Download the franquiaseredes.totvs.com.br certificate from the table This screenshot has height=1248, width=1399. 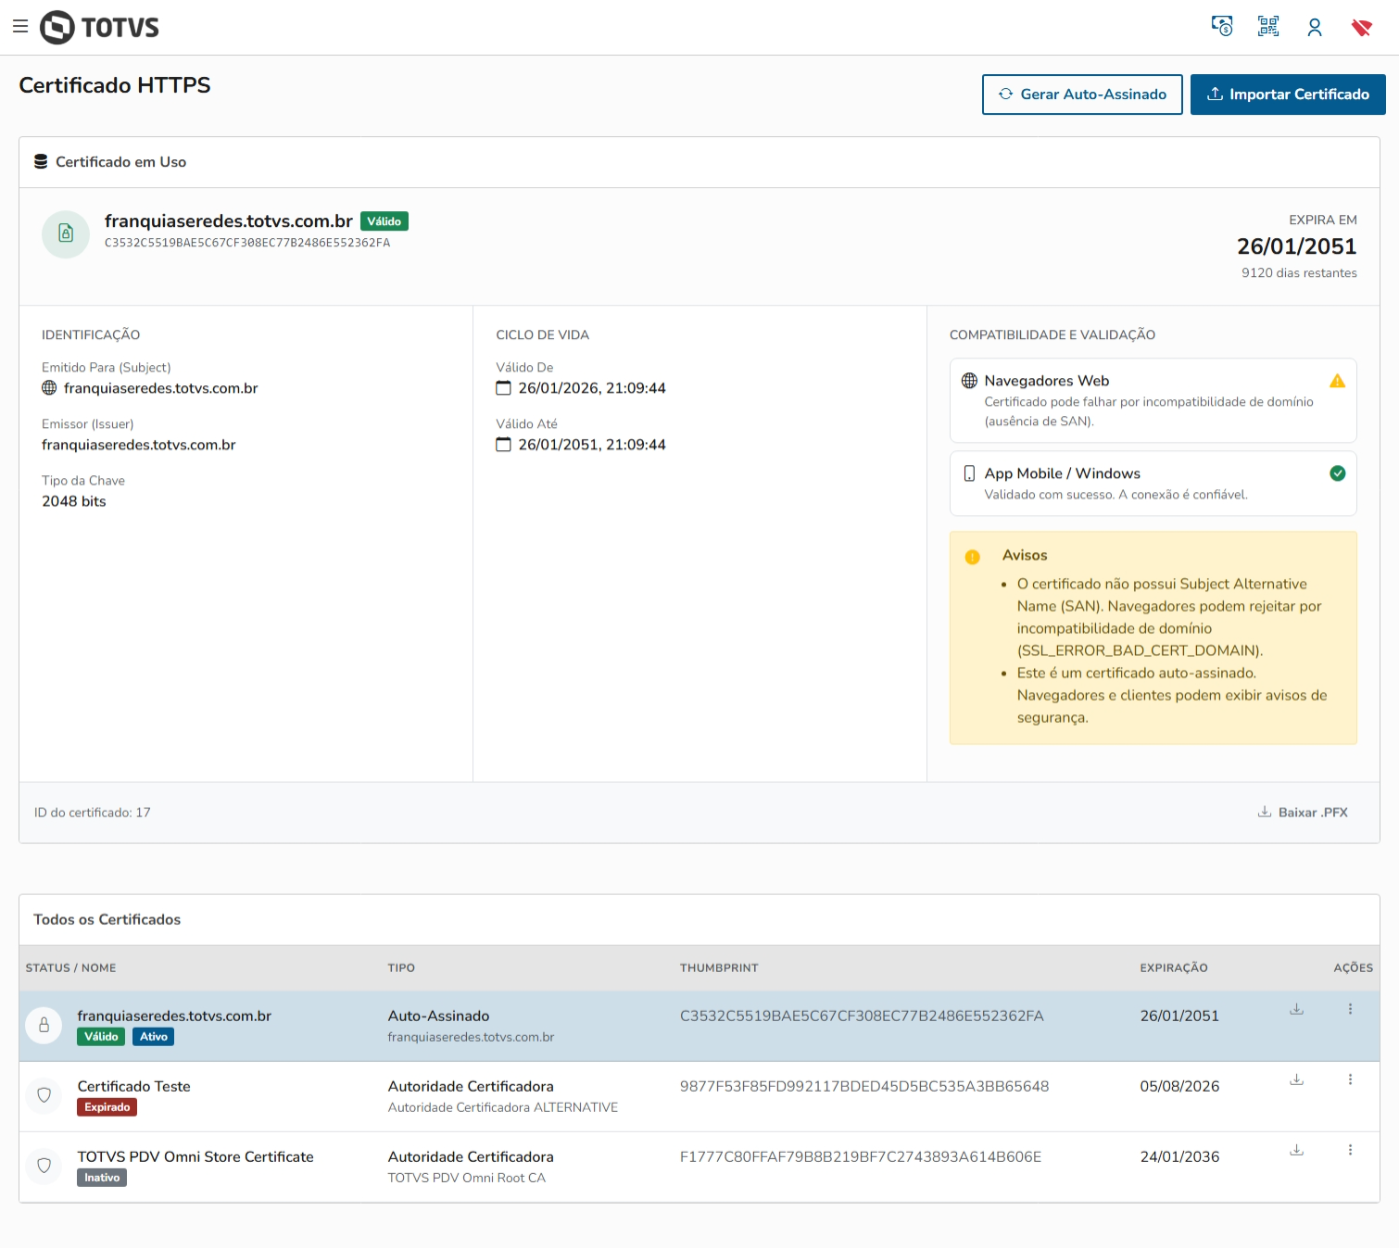coord(1296,1009)
